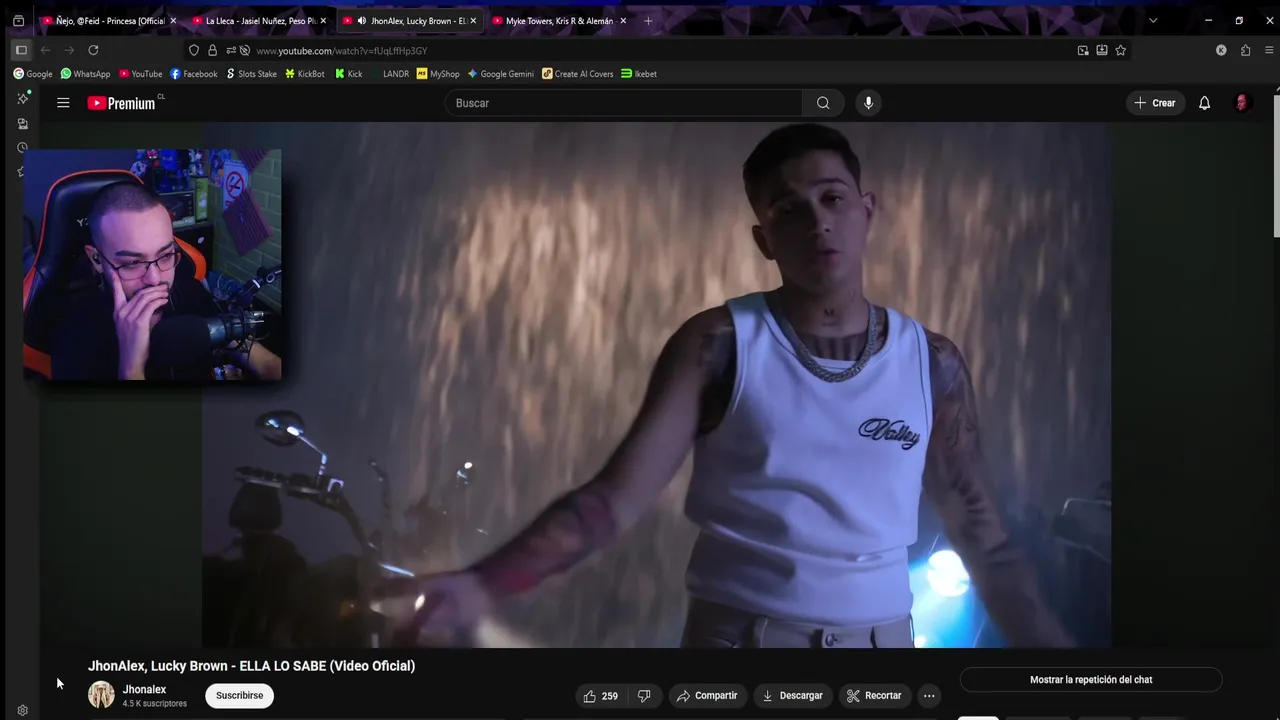Click Mostrar la repetición del chat
Image resolution: width=1280 pixels, height=720 pixels.
tap(1091, 680)
